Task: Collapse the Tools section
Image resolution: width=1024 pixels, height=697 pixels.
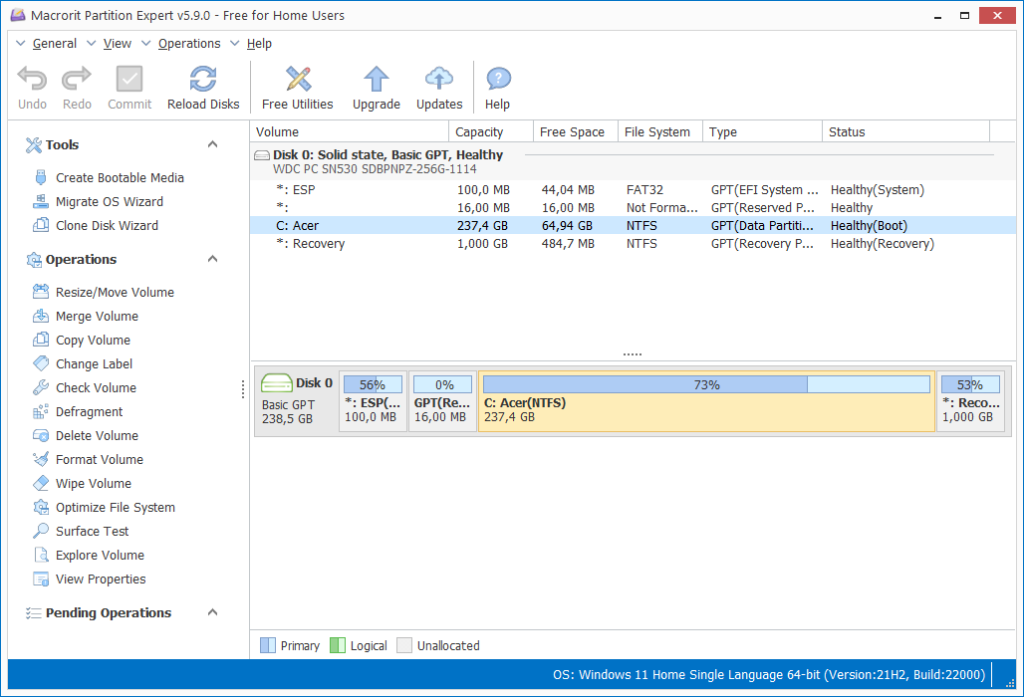Action: coord(210,144)
